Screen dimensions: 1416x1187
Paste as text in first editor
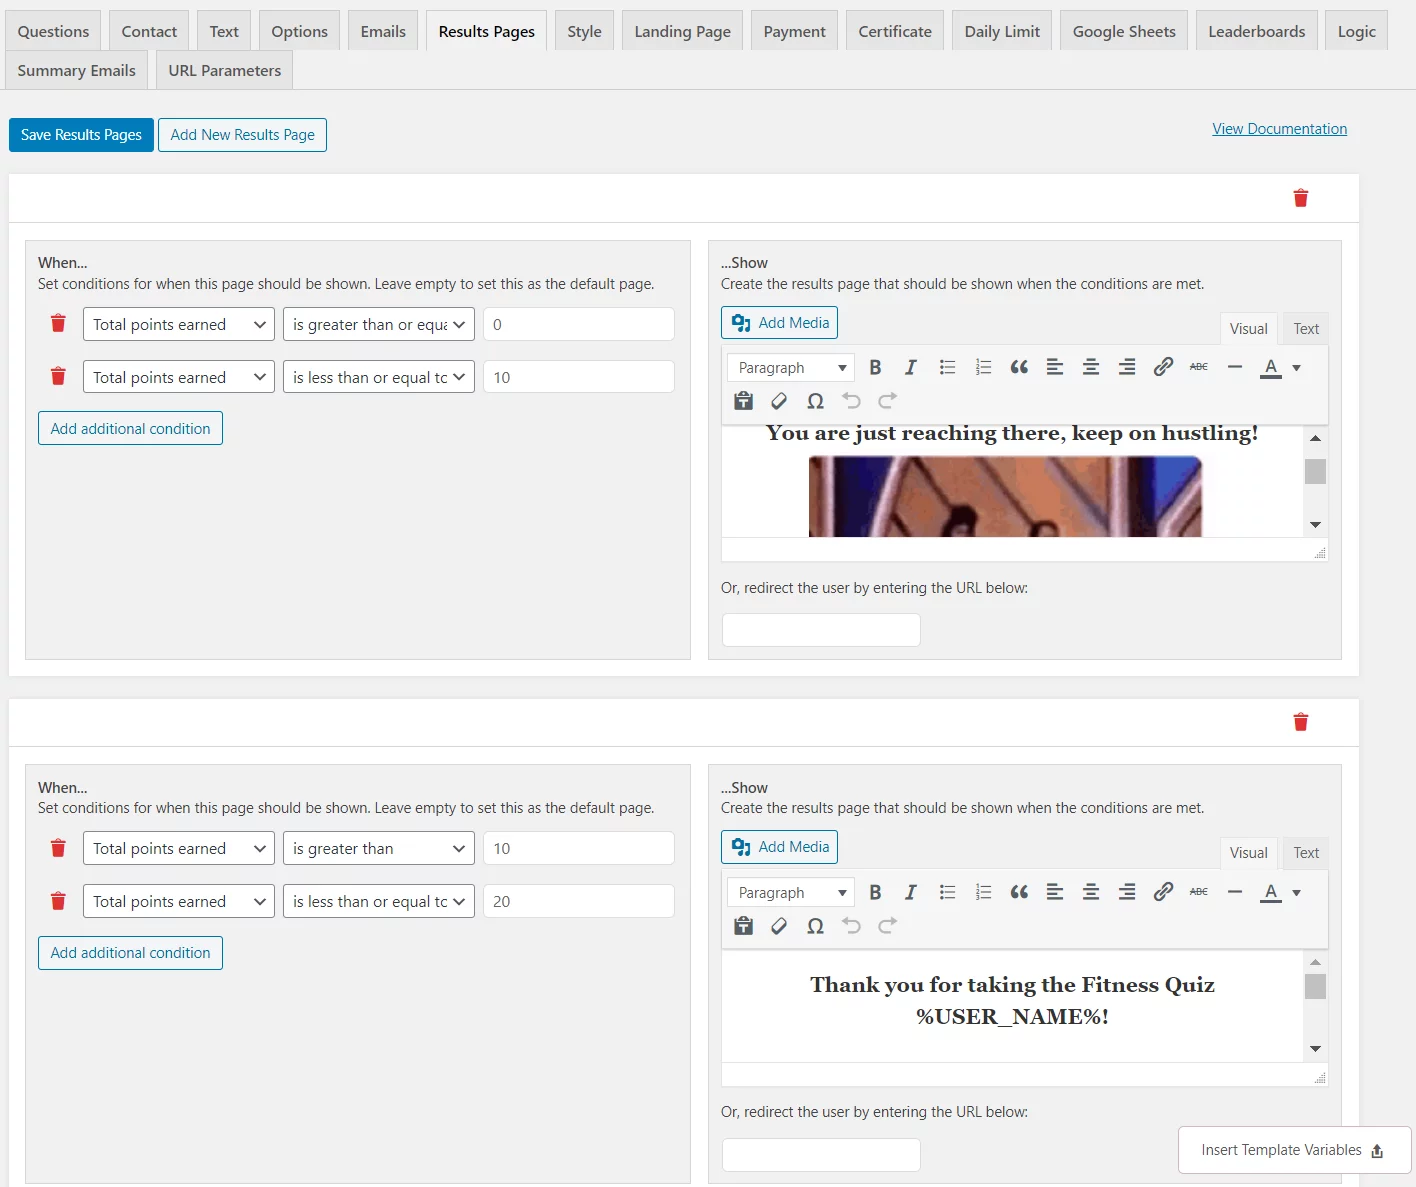coord(743,401)
